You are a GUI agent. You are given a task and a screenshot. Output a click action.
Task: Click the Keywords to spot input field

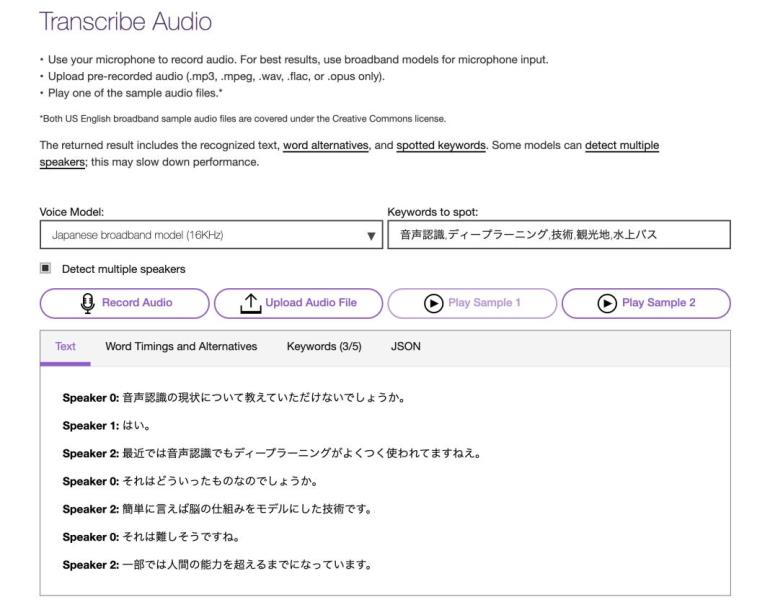pos(558,235)
